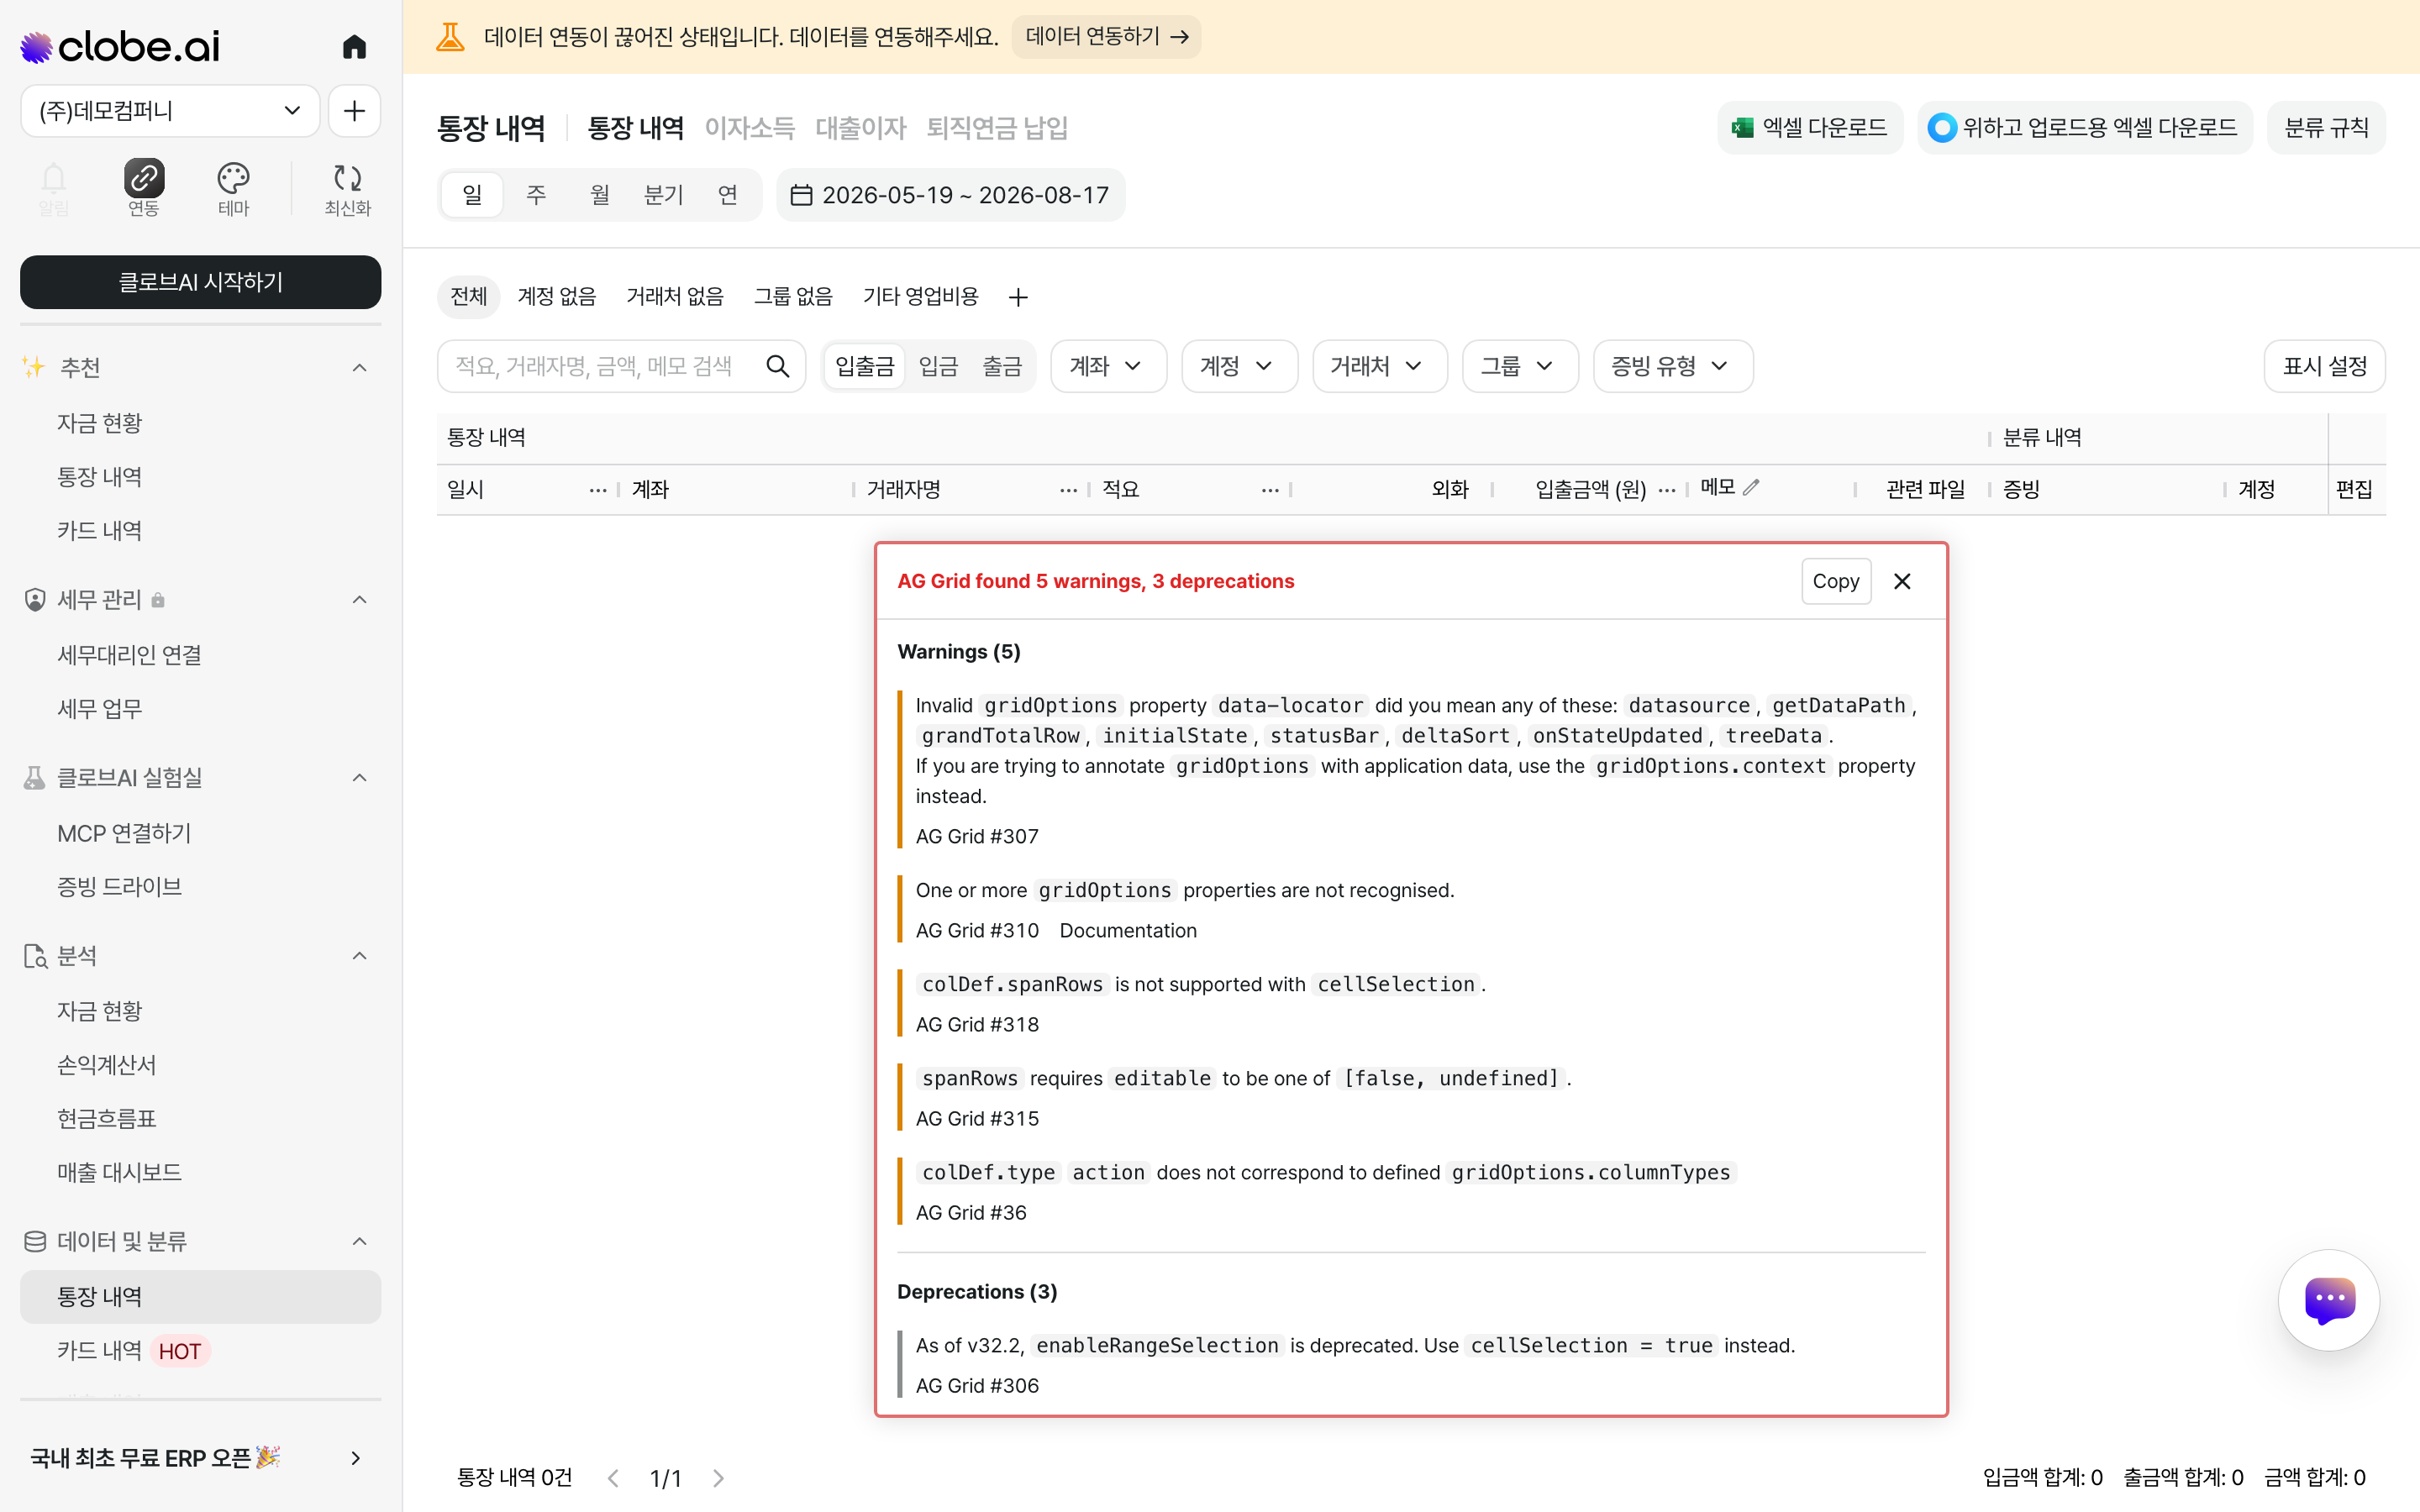The image size is (2420, 1512).
Task: Close the AG Grid warnings panel
Action: point(1902,581)
